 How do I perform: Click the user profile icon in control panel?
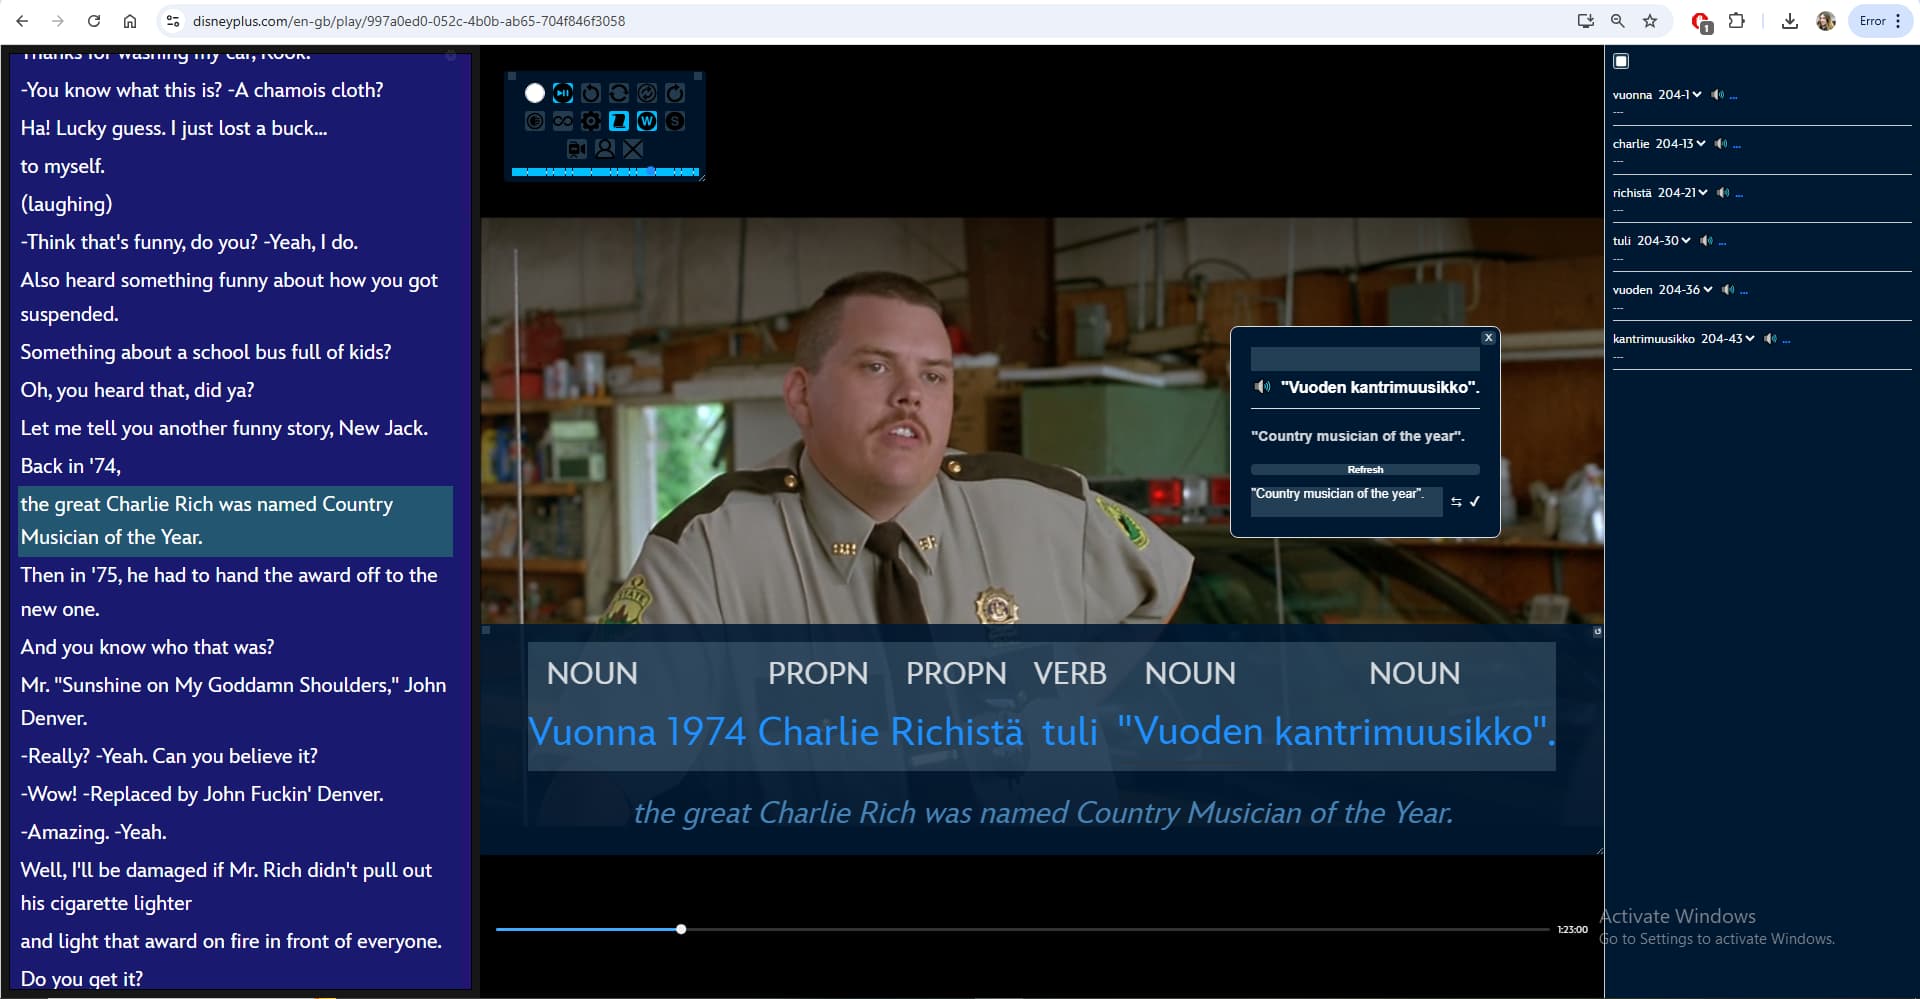tap(605, 149)
